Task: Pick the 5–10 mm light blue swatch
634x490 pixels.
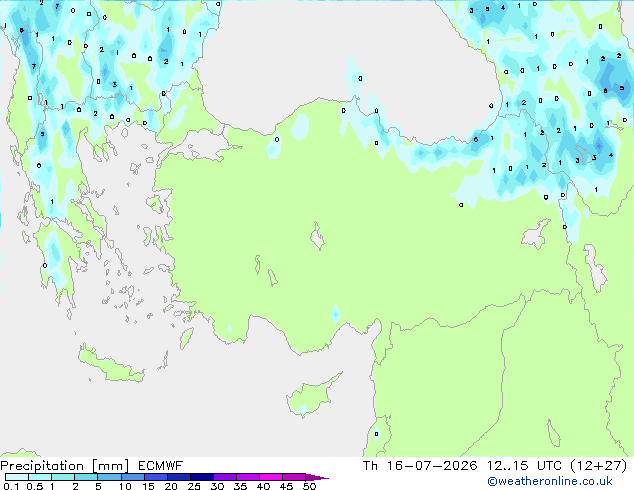Action: coord(109,477)
